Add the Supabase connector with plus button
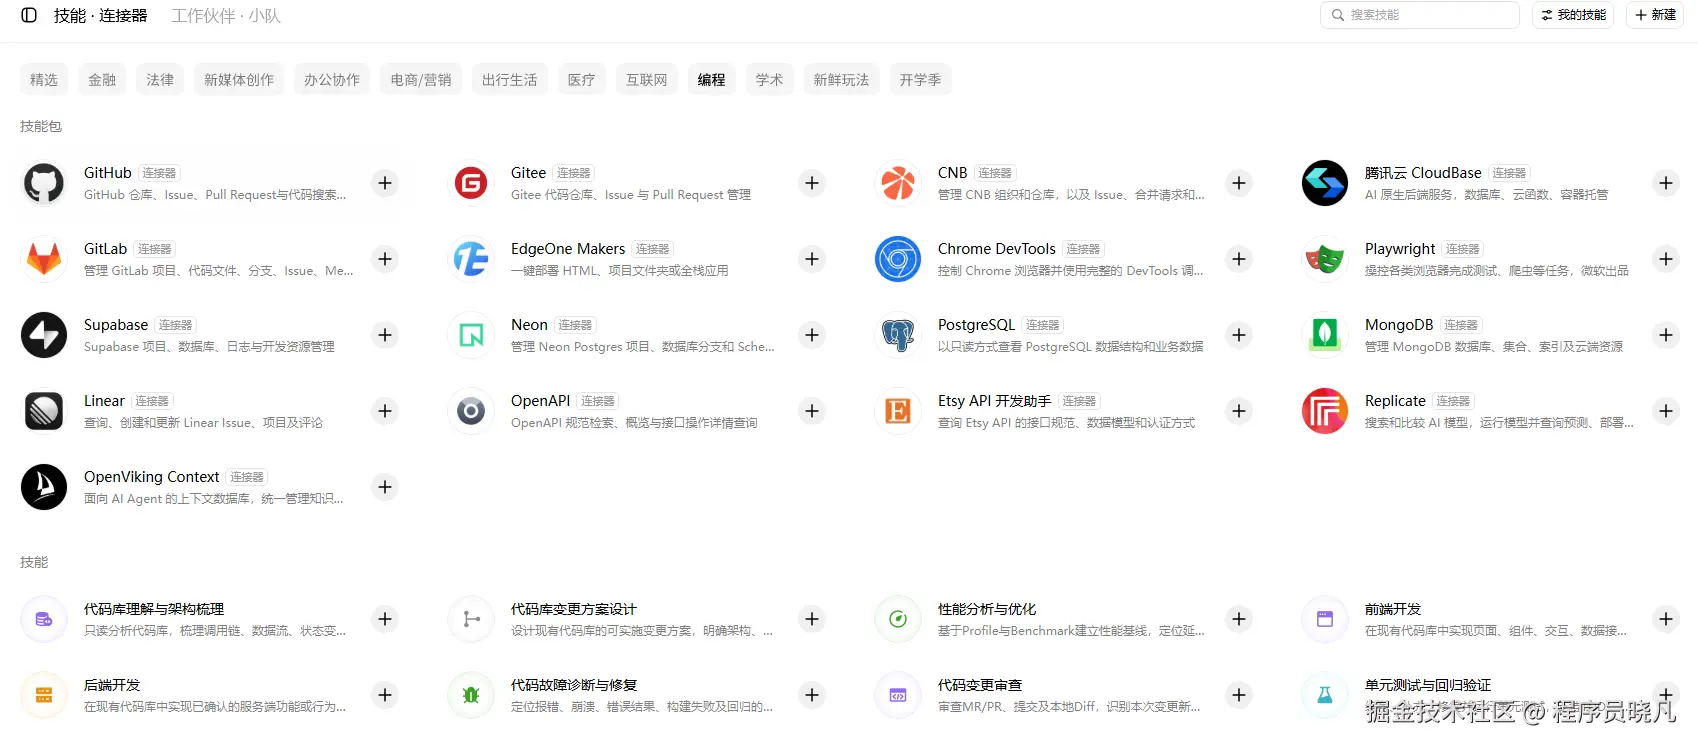1698x747 pixels. (385, 335)
